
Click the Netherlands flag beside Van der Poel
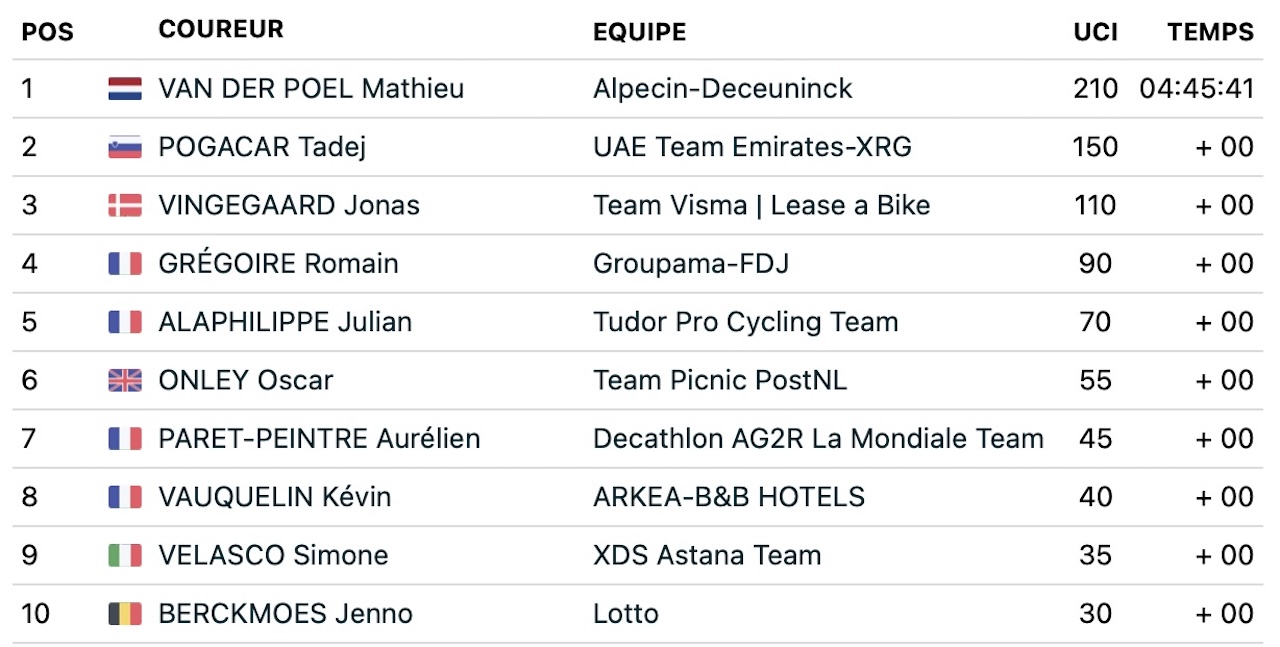coord(125,89)
